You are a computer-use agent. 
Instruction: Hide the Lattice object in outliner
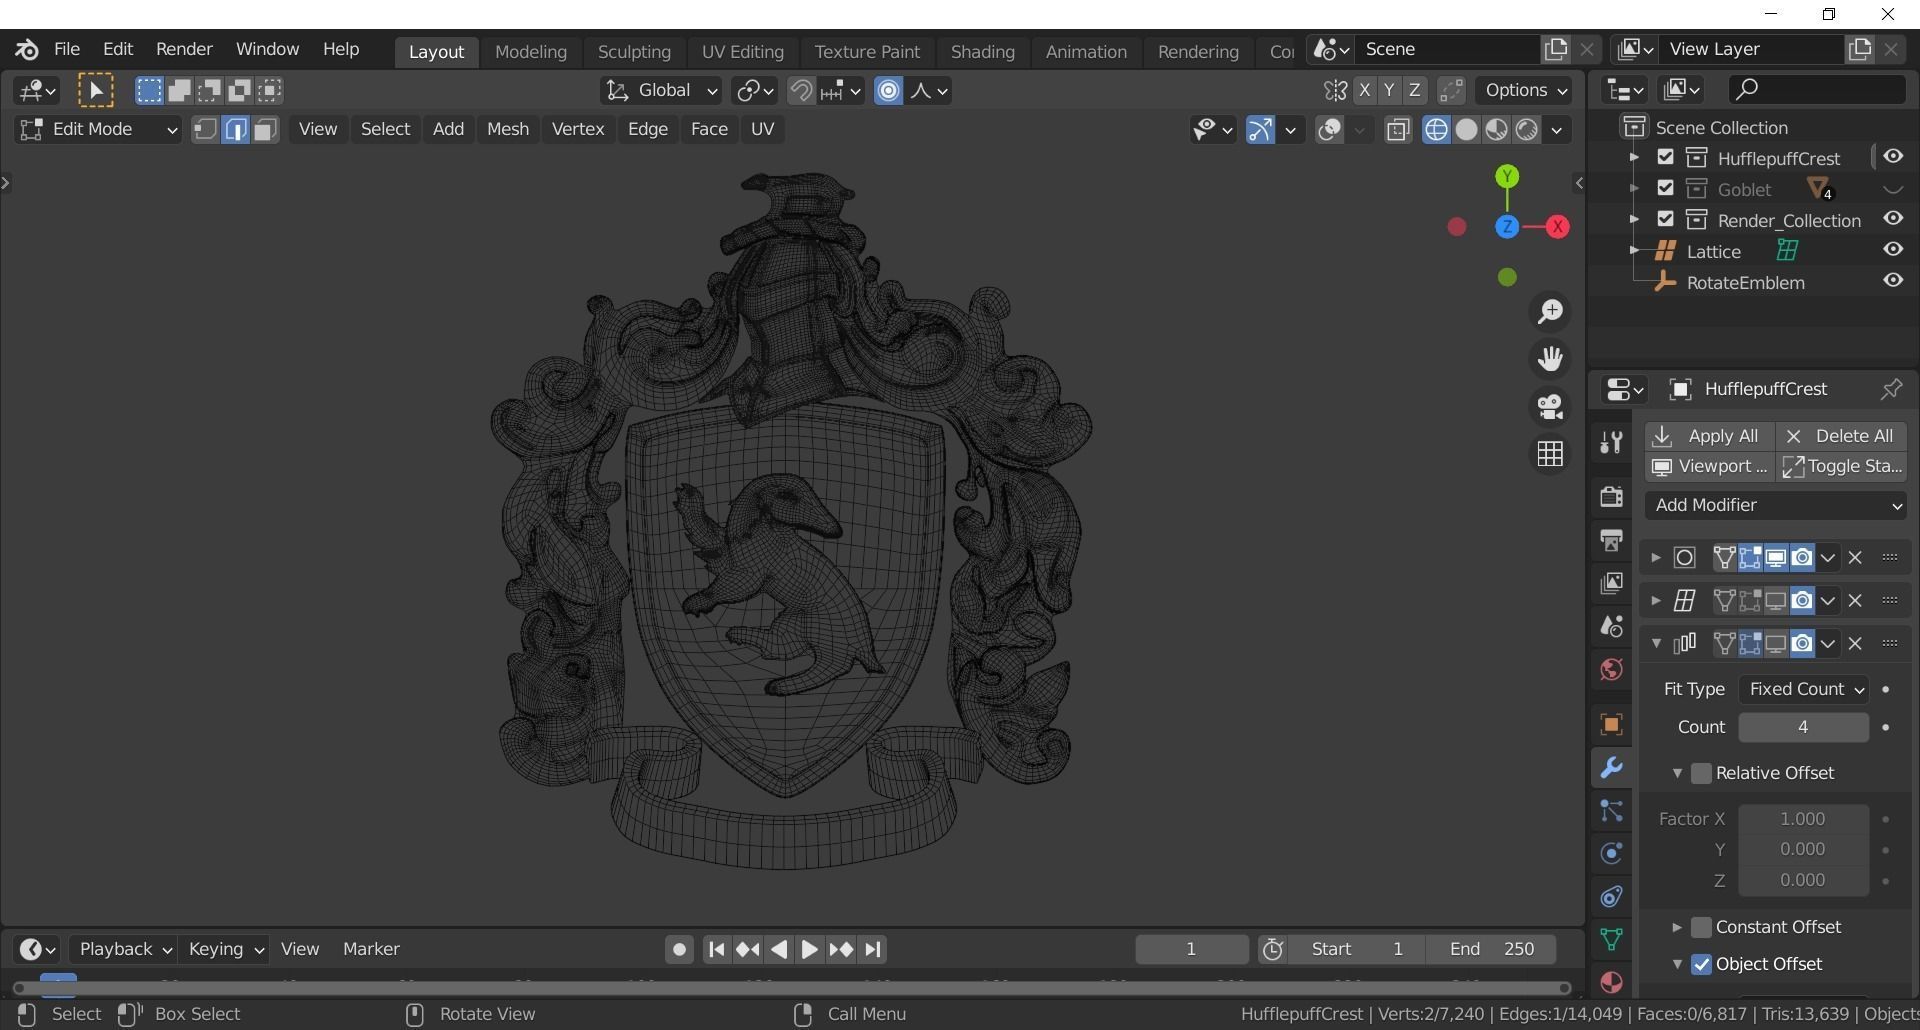pyautogui.click(x=1893, y=250)
